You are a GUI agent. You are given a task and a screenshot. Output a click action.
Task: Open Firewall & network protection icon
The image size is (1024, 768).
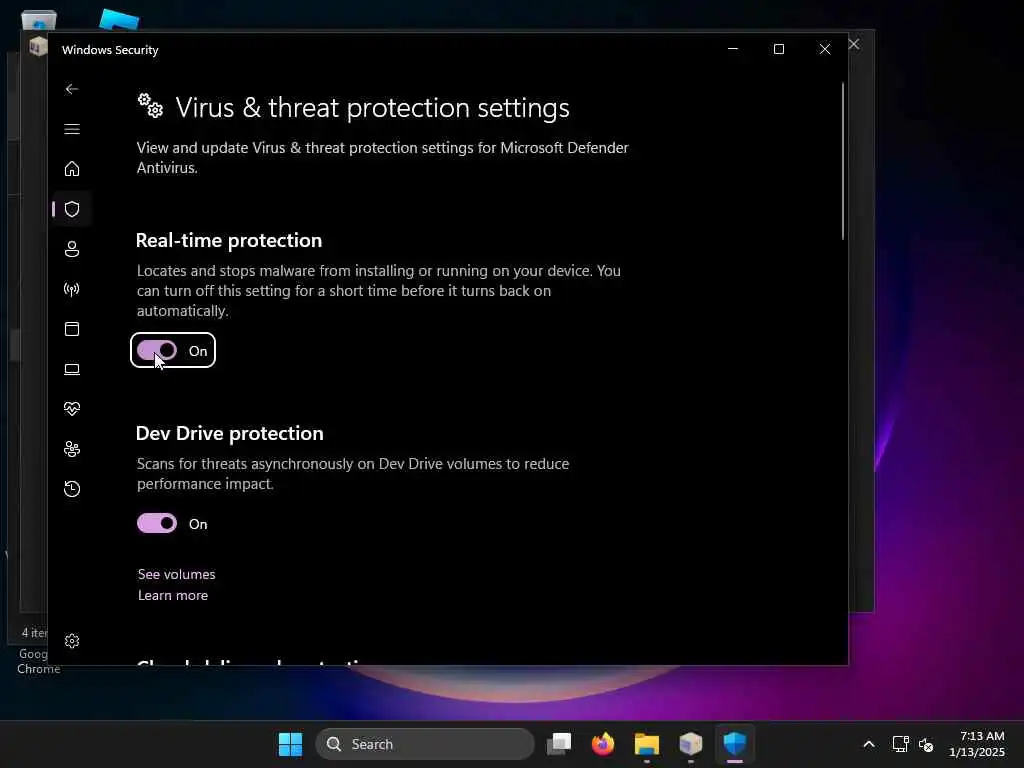(72, 289)
